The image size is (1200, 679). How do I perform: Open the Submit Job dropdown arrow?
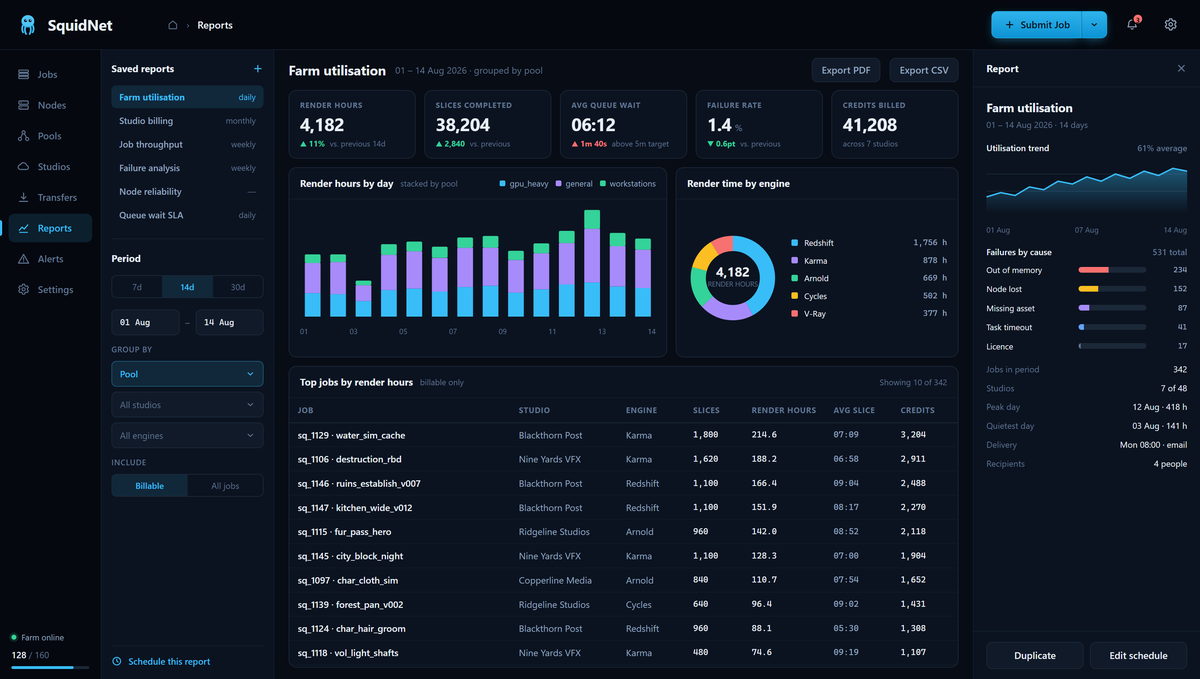[1094, 25]
